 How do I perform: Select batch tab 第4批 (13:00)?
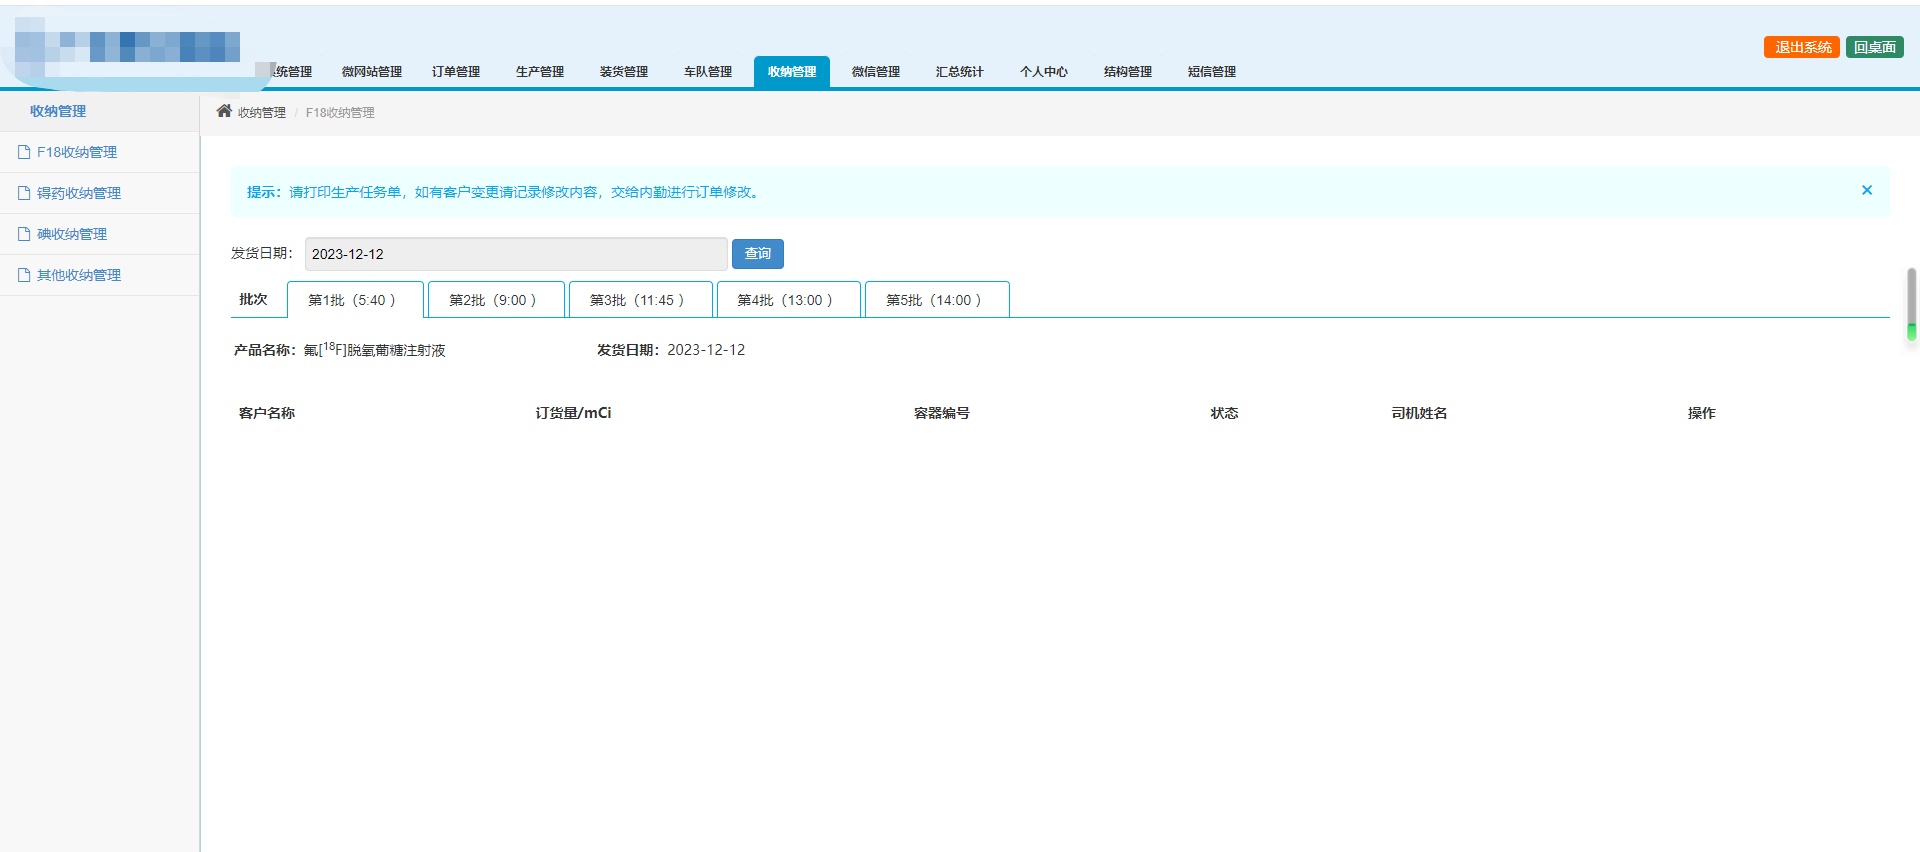(788, 300)
